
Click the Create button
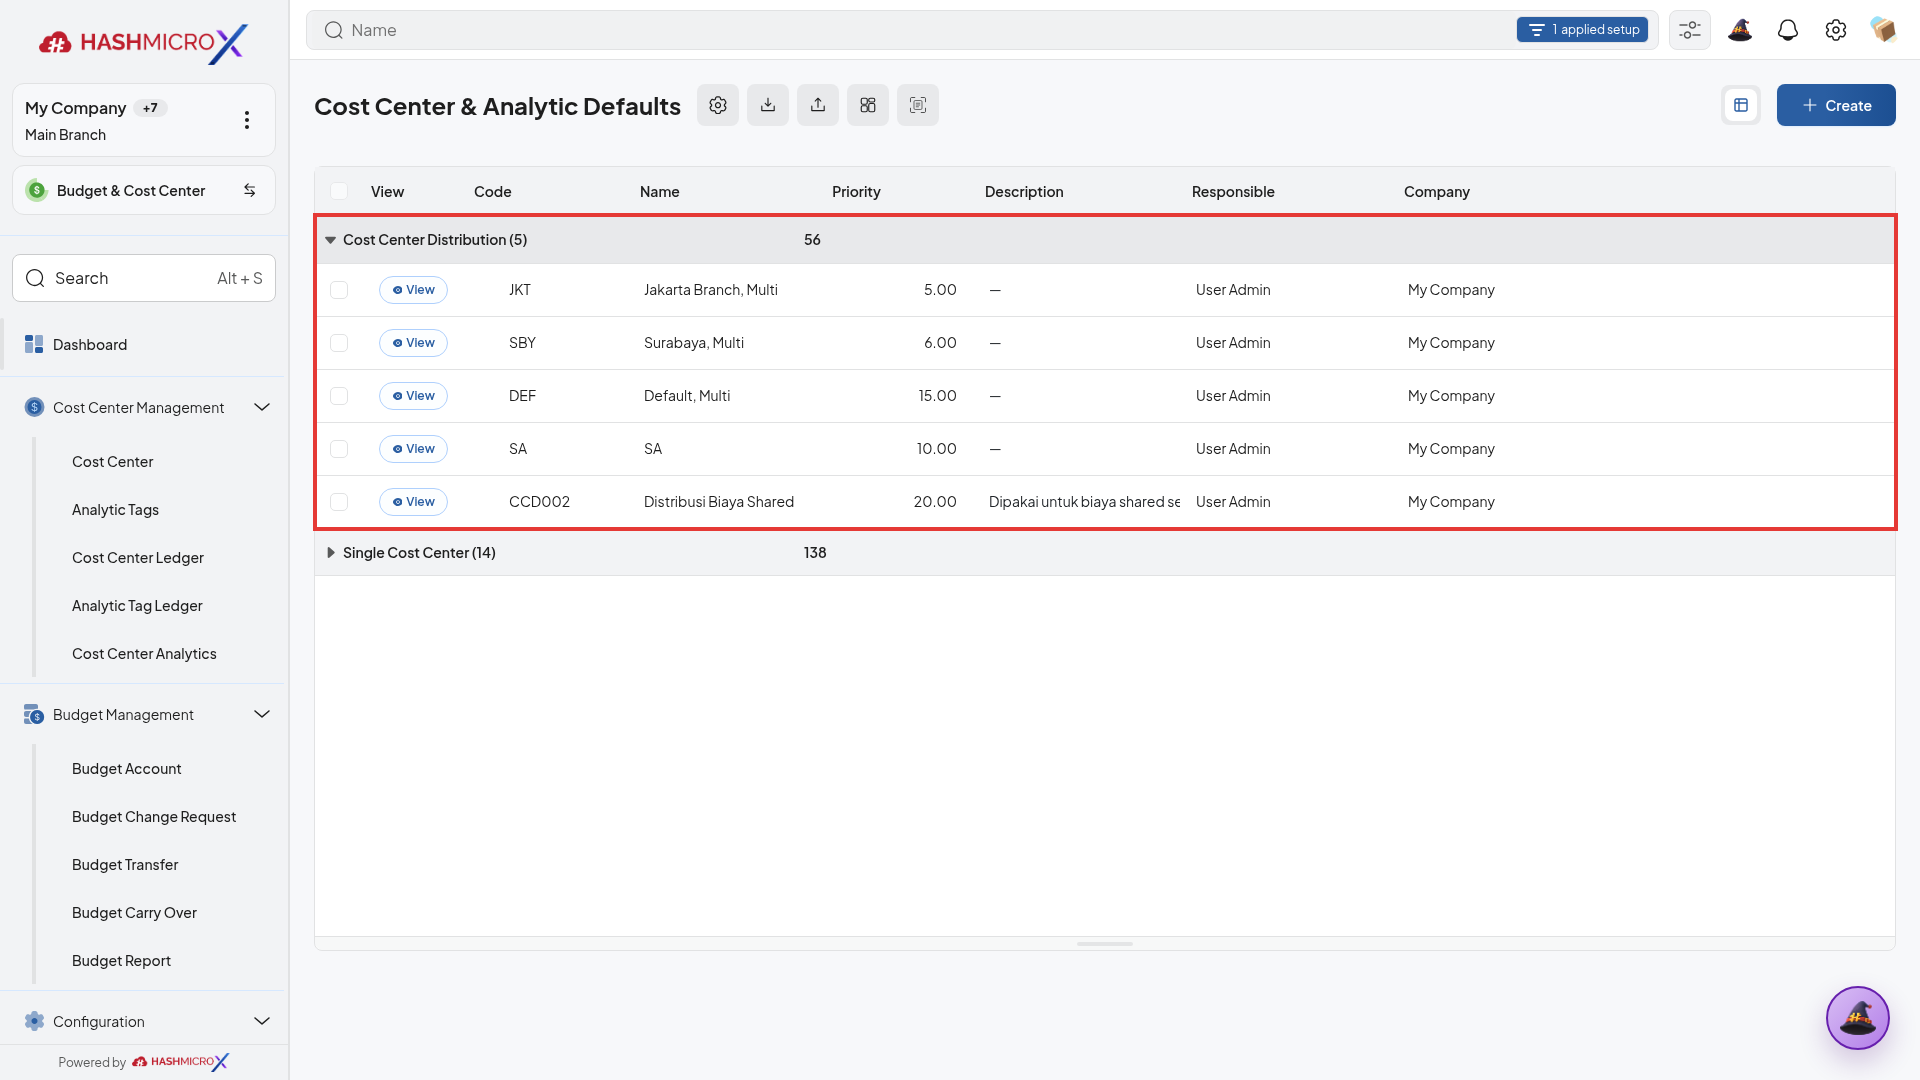[1836, 105]
